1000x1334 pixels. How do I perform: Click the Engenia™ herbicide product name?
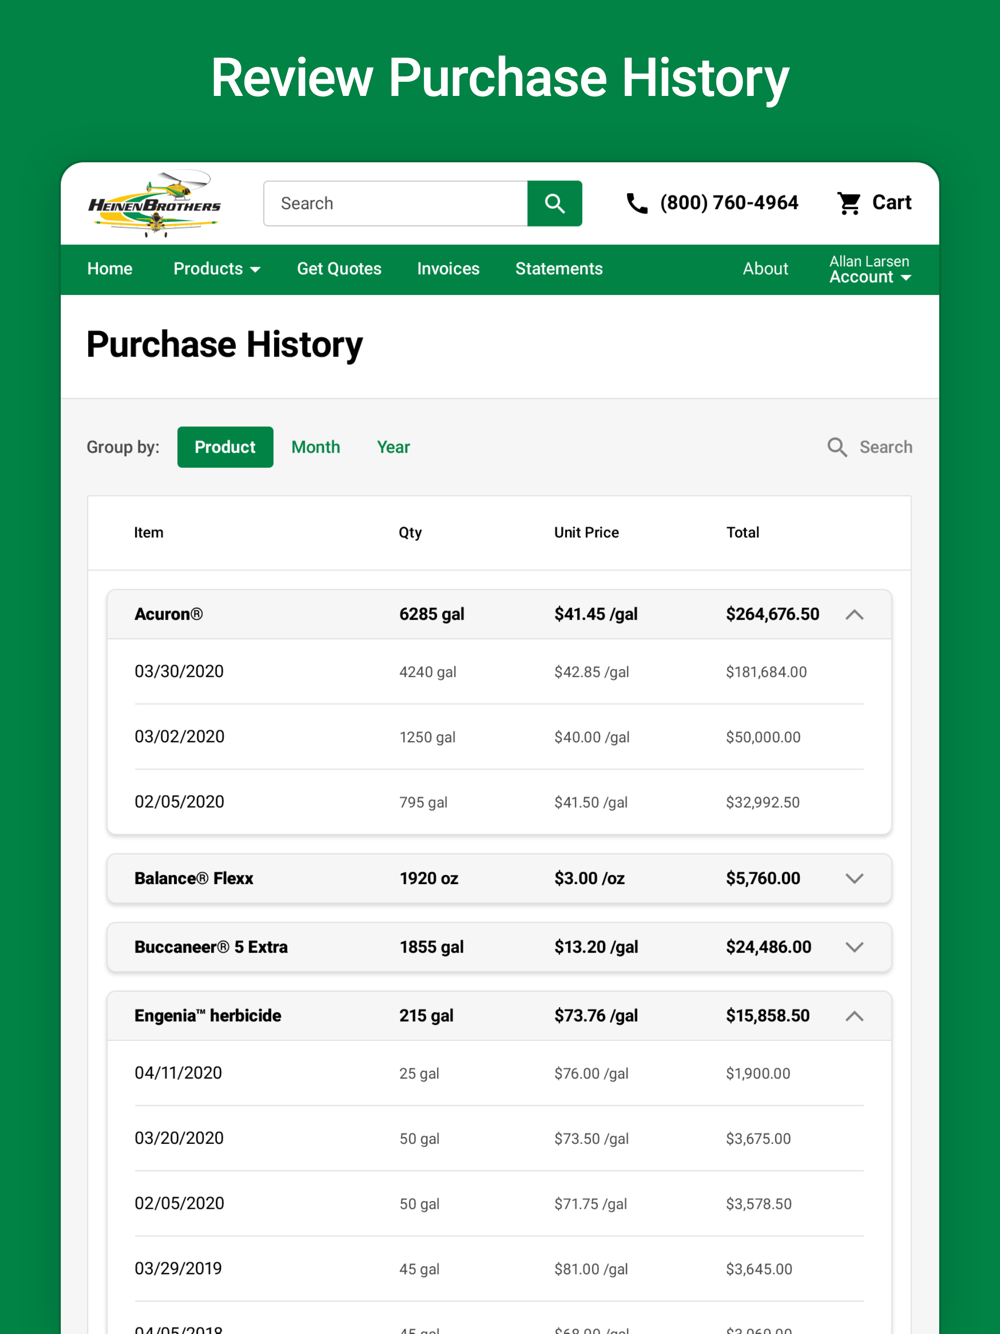pyautogui.click(x=208, y=1015)
